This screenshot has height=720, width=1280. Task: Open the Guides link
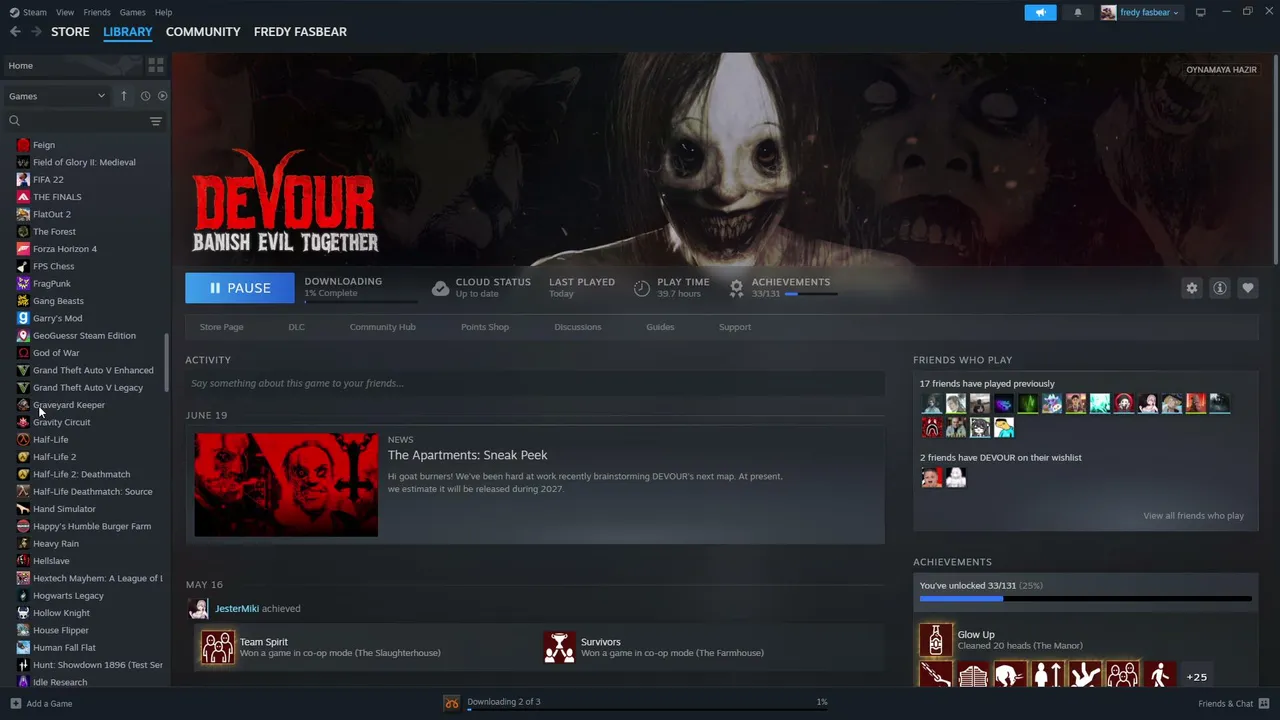[660, 327]
